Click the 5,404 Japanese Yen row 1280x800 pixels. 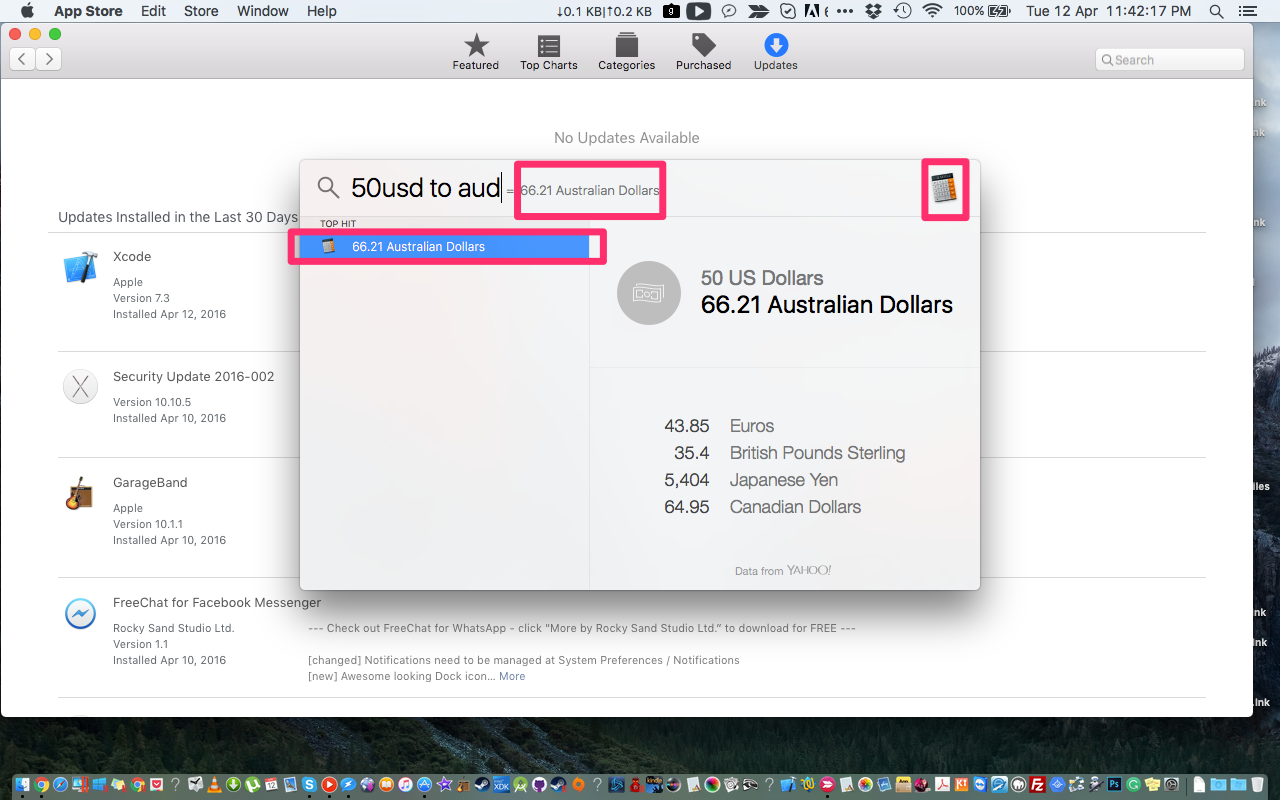(x=751, y=480)
